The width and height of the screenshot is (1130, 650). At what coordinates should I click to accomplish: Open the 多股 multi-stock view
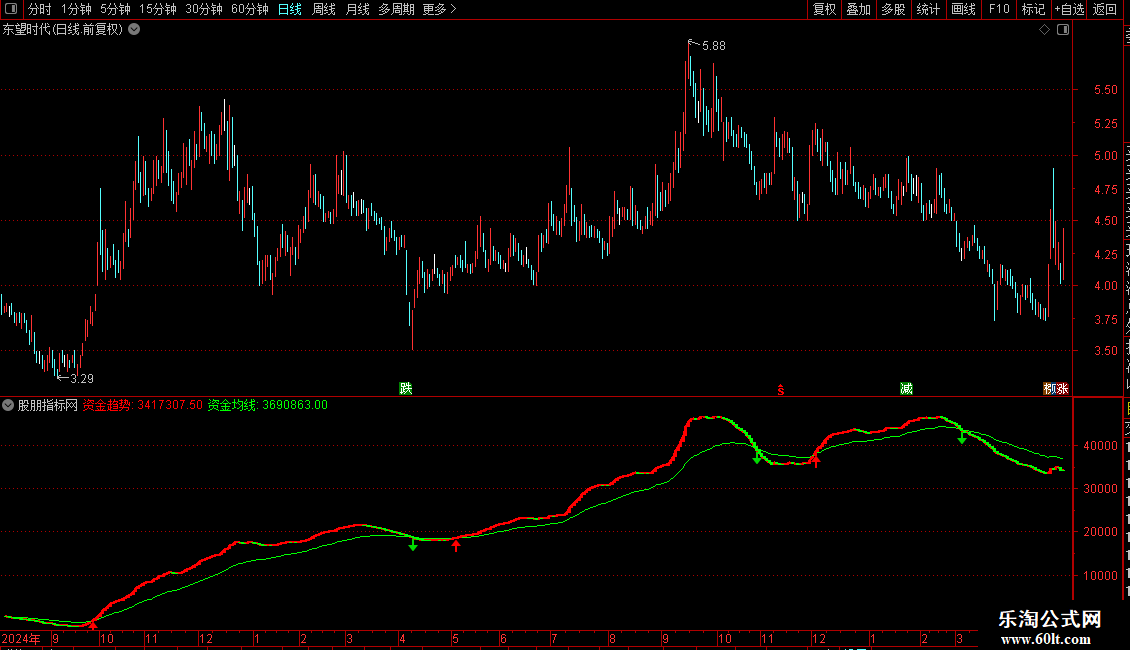point(893,9)
